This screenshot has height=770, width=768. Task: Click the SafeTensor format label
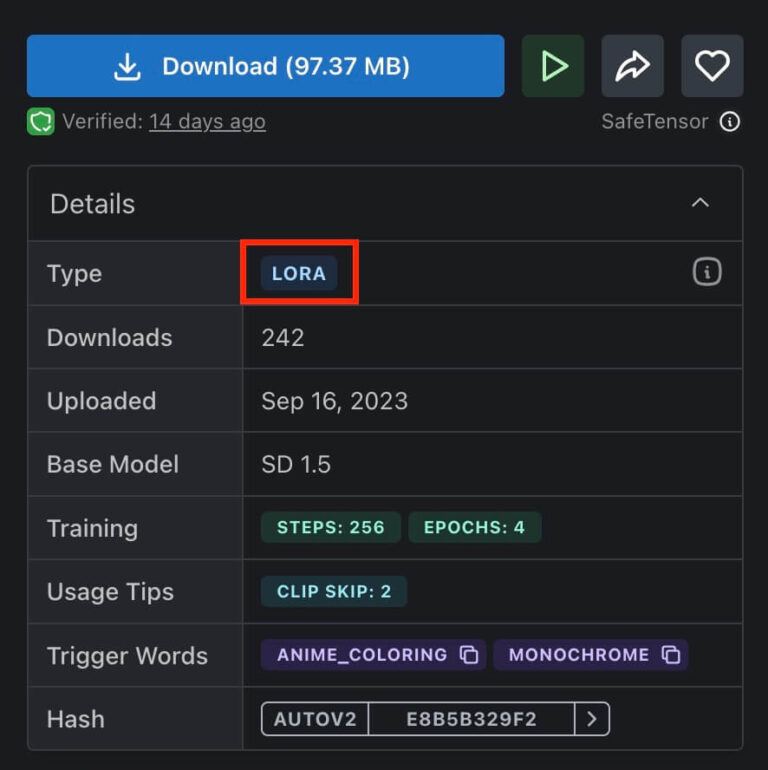click(654, 122)
